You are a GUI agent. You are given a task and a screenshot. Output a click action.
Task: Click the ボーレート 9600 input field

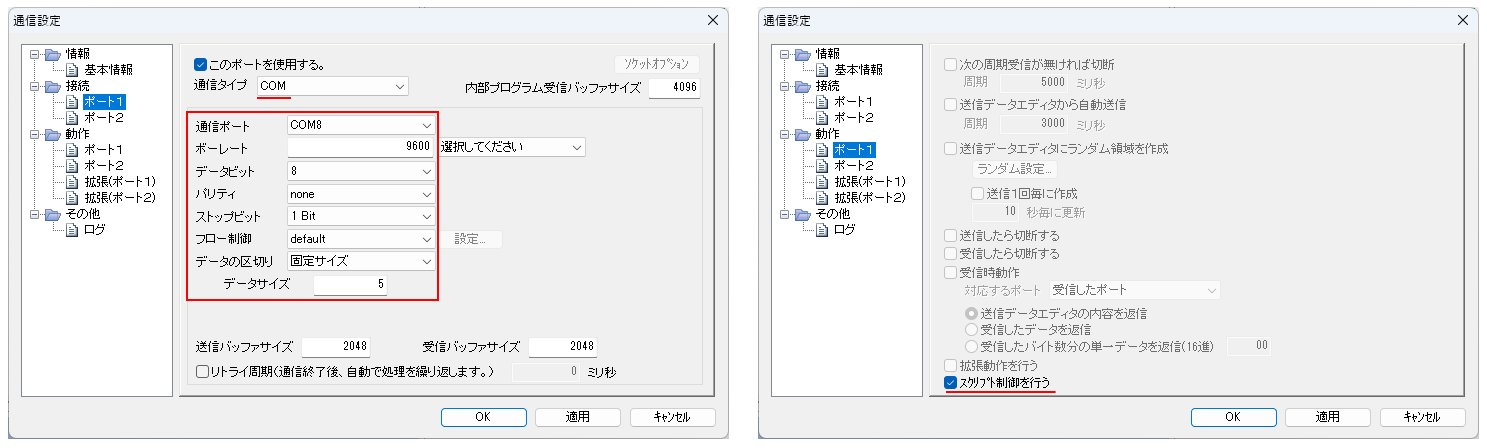[x=360, y=147]
